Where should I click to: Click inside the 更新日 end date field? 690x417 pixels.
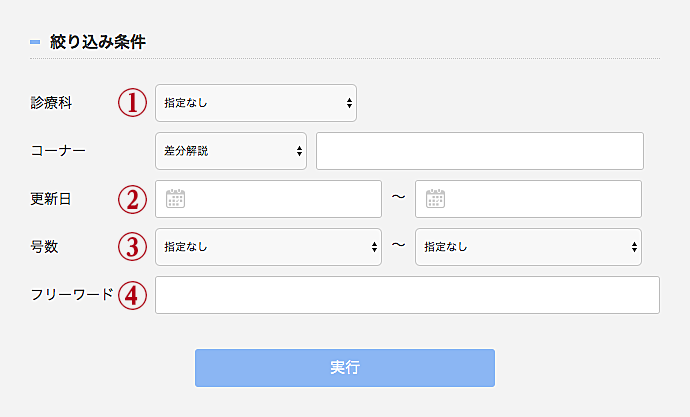528,199
